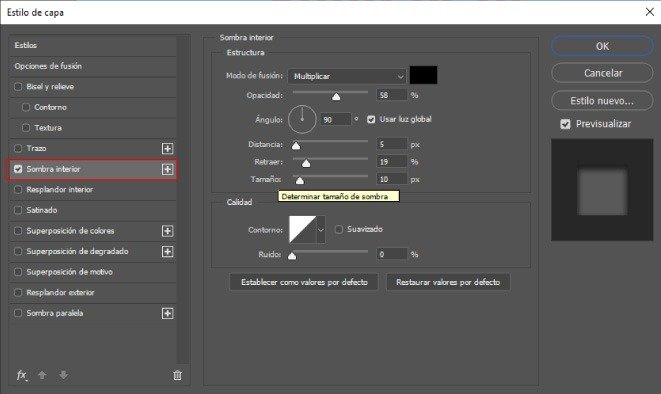Open Modo de fusión Multiplicar dropdown

point(347,76)
